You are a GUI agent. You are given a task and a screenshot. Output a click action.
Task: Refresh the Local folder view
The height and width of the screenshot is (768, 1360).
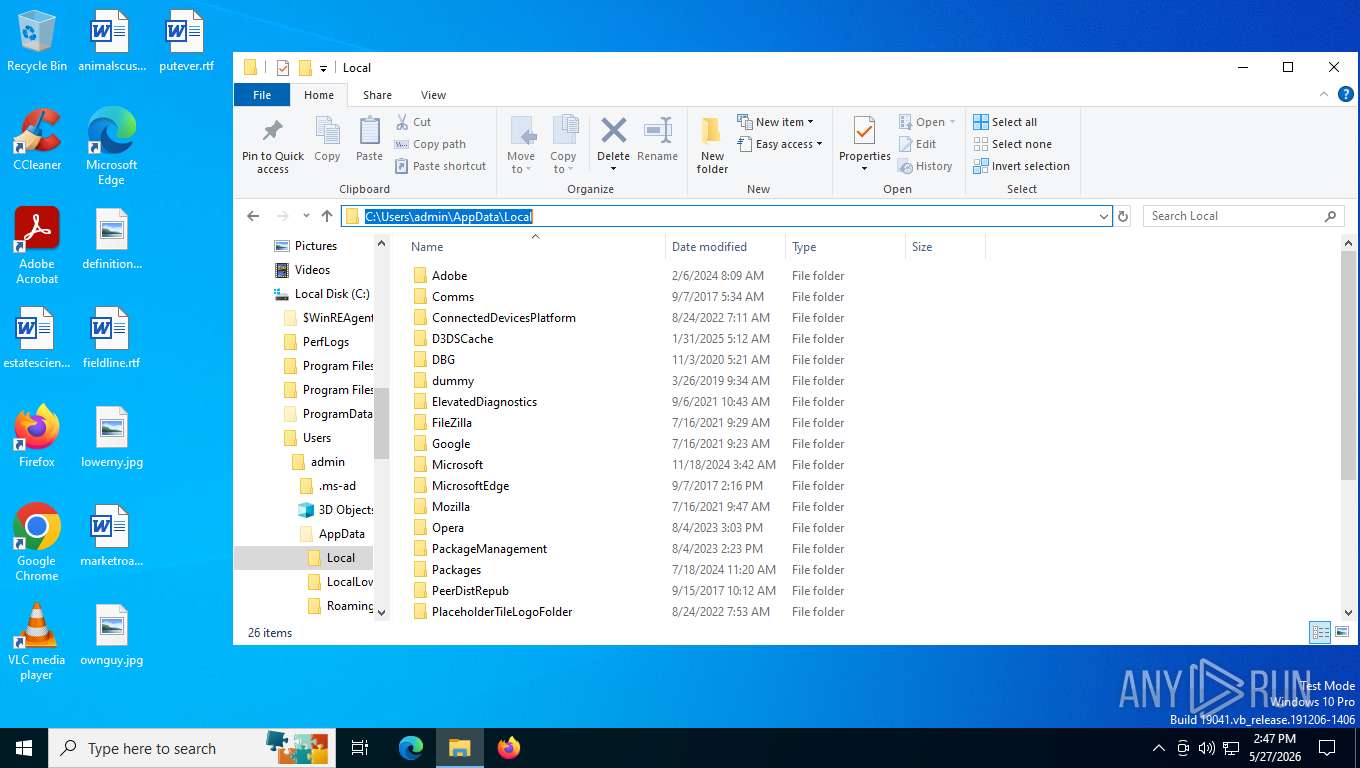pyautogui.click(x=1123, y=216)
